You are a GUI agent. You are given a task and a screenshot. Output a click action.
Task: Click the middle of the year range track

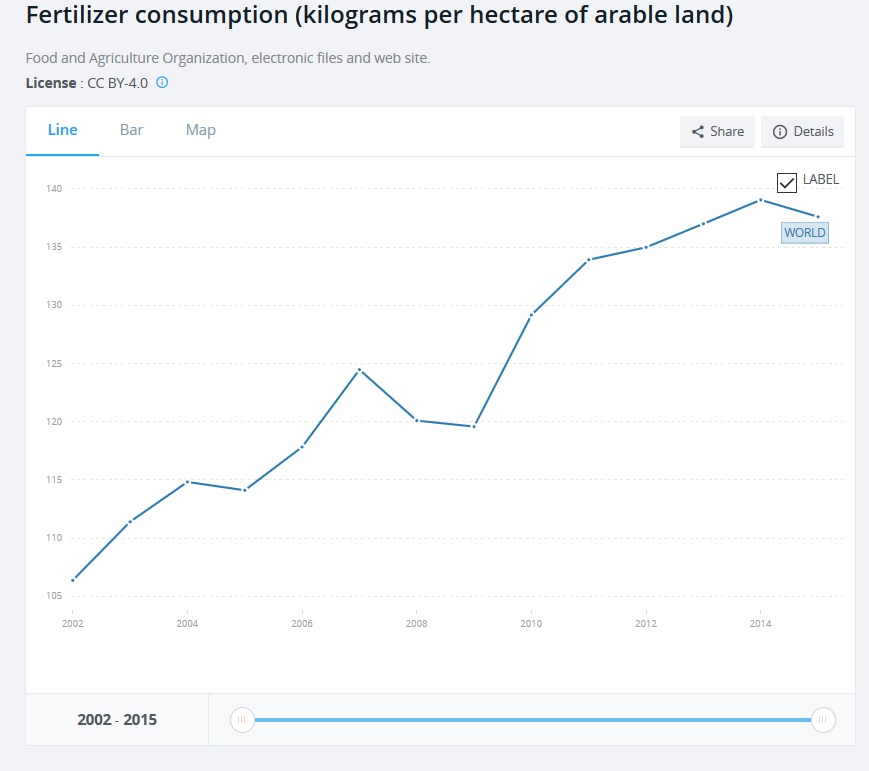coord(531,720)
